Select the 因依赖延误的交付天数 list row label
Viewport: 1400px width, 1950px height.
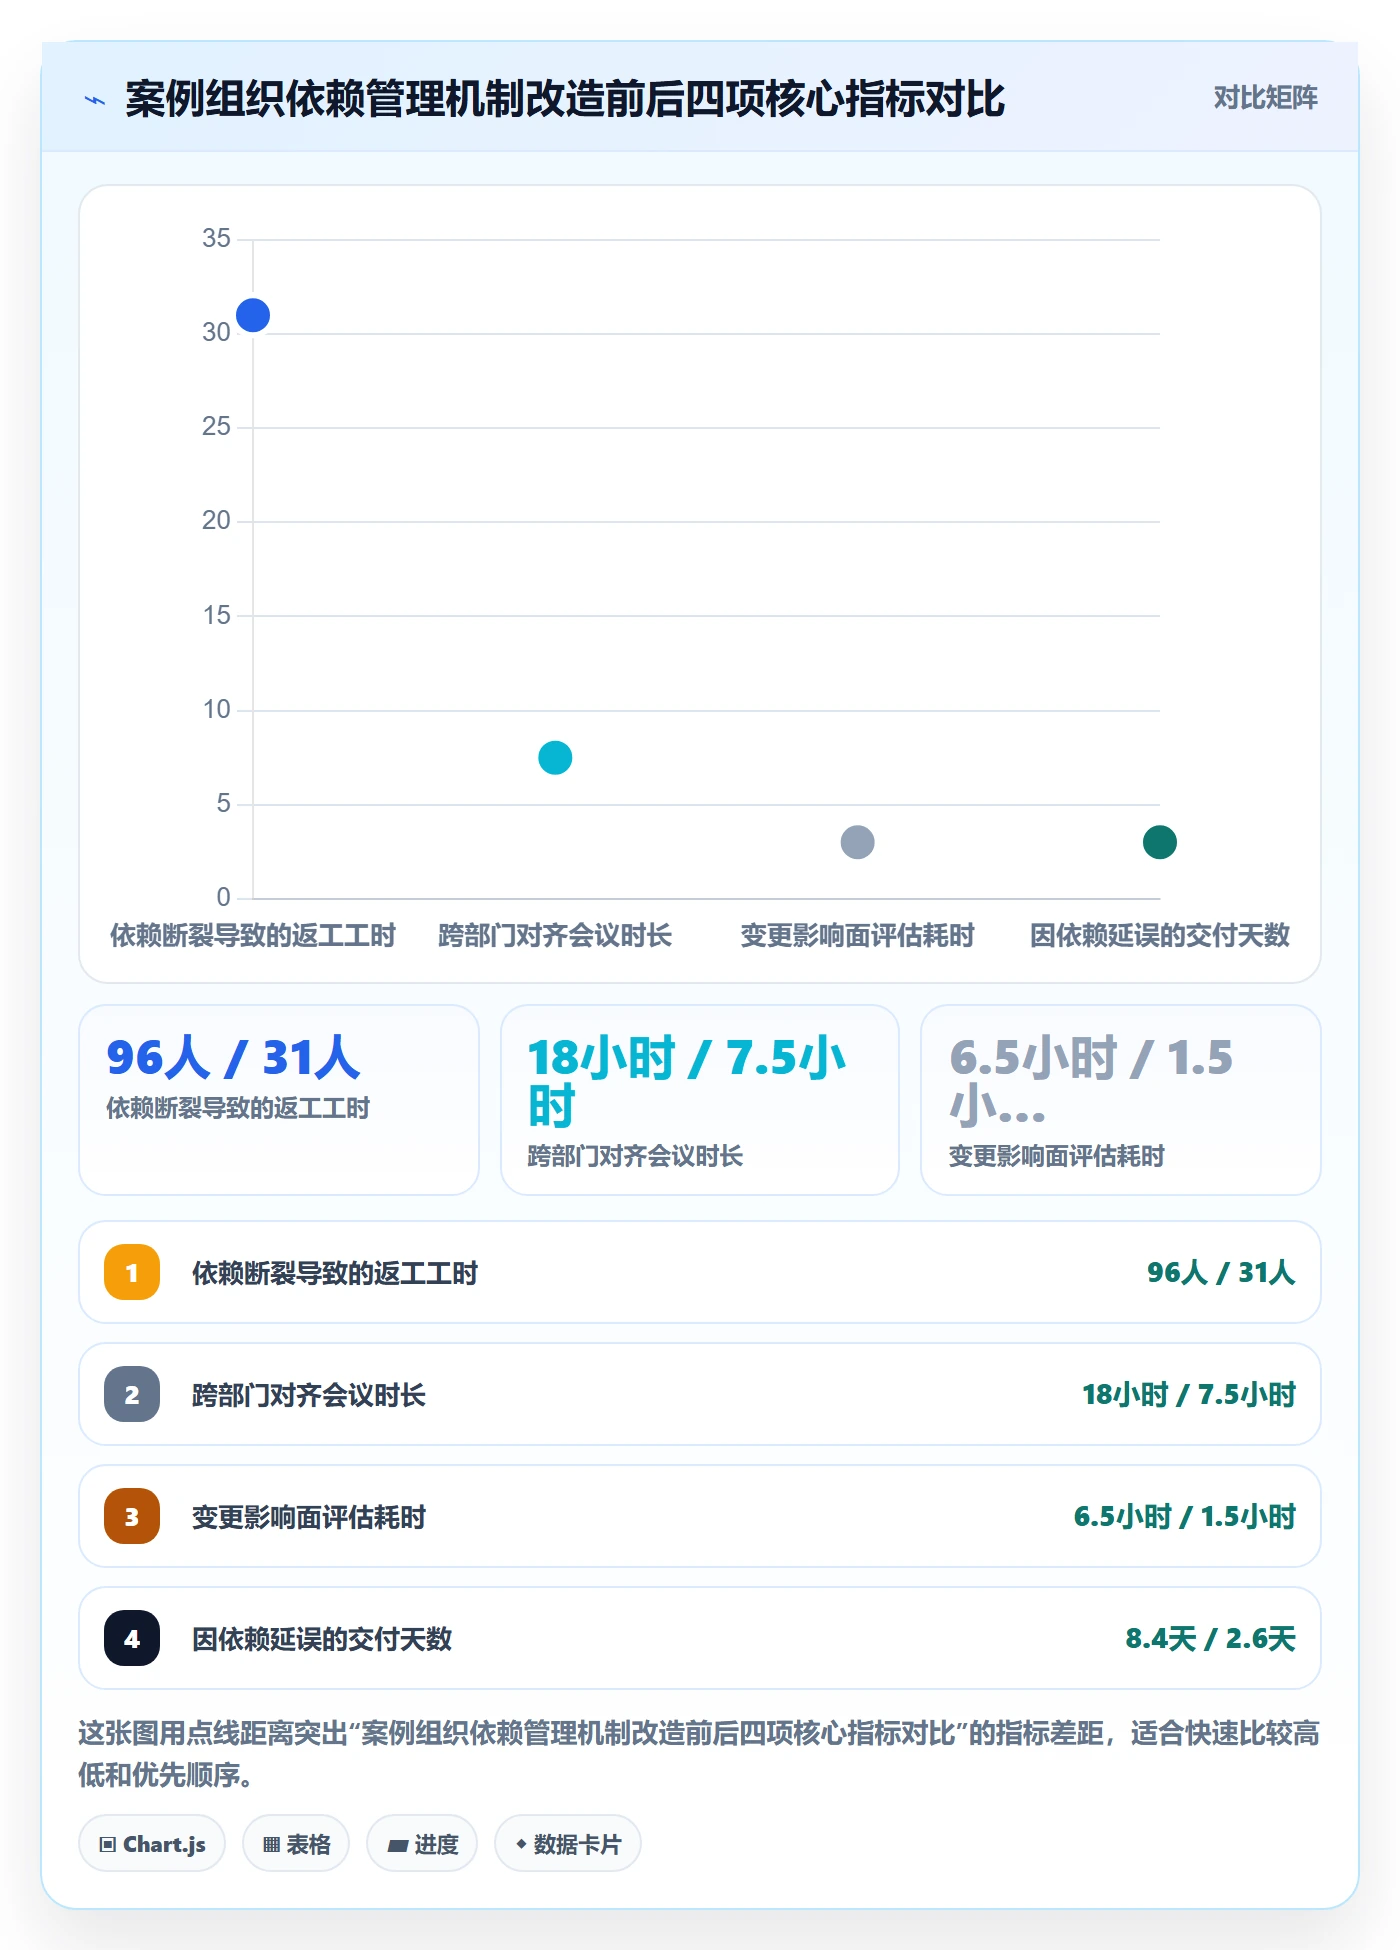322,1639
